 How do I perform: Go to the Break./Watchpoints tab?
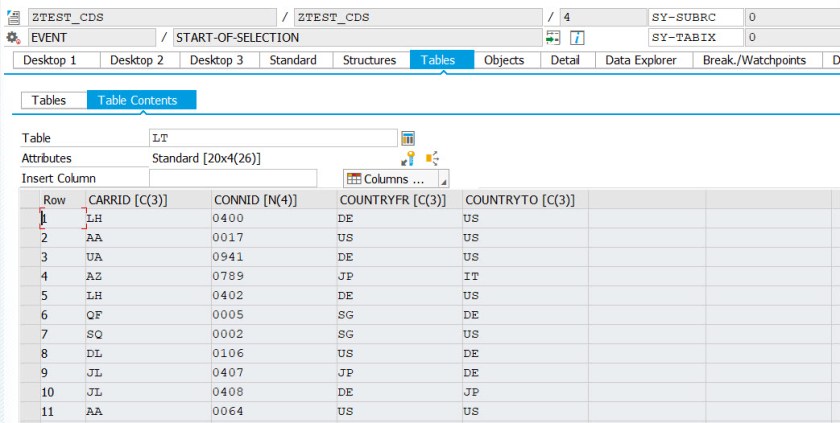click(x=754, y=60)
